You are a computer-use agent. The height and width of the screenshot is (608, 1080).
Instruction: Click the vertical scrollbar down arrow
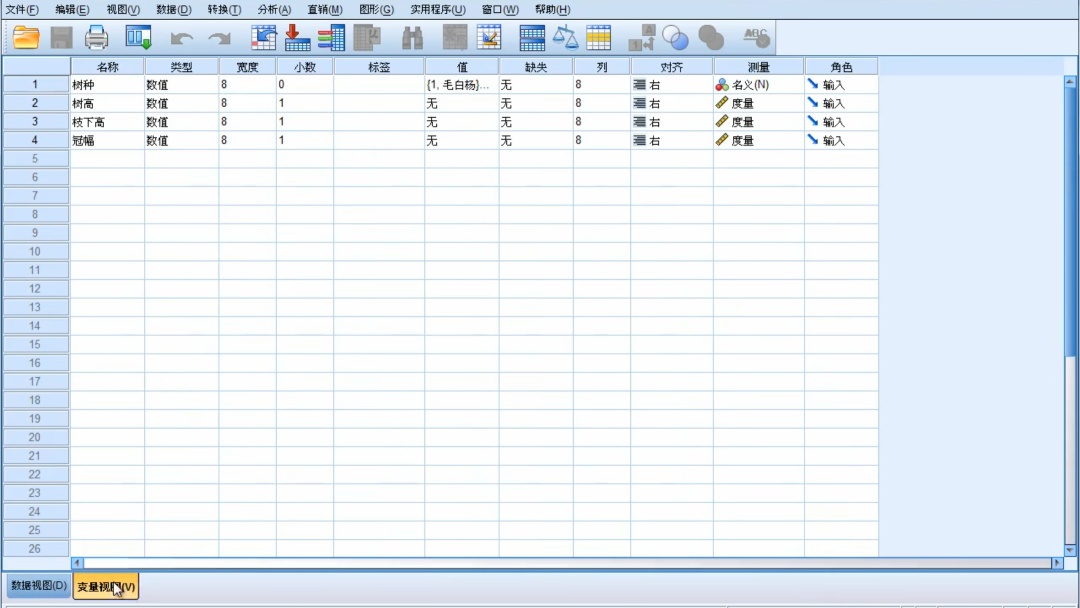pyautogui.click(x=1071, y=549)
